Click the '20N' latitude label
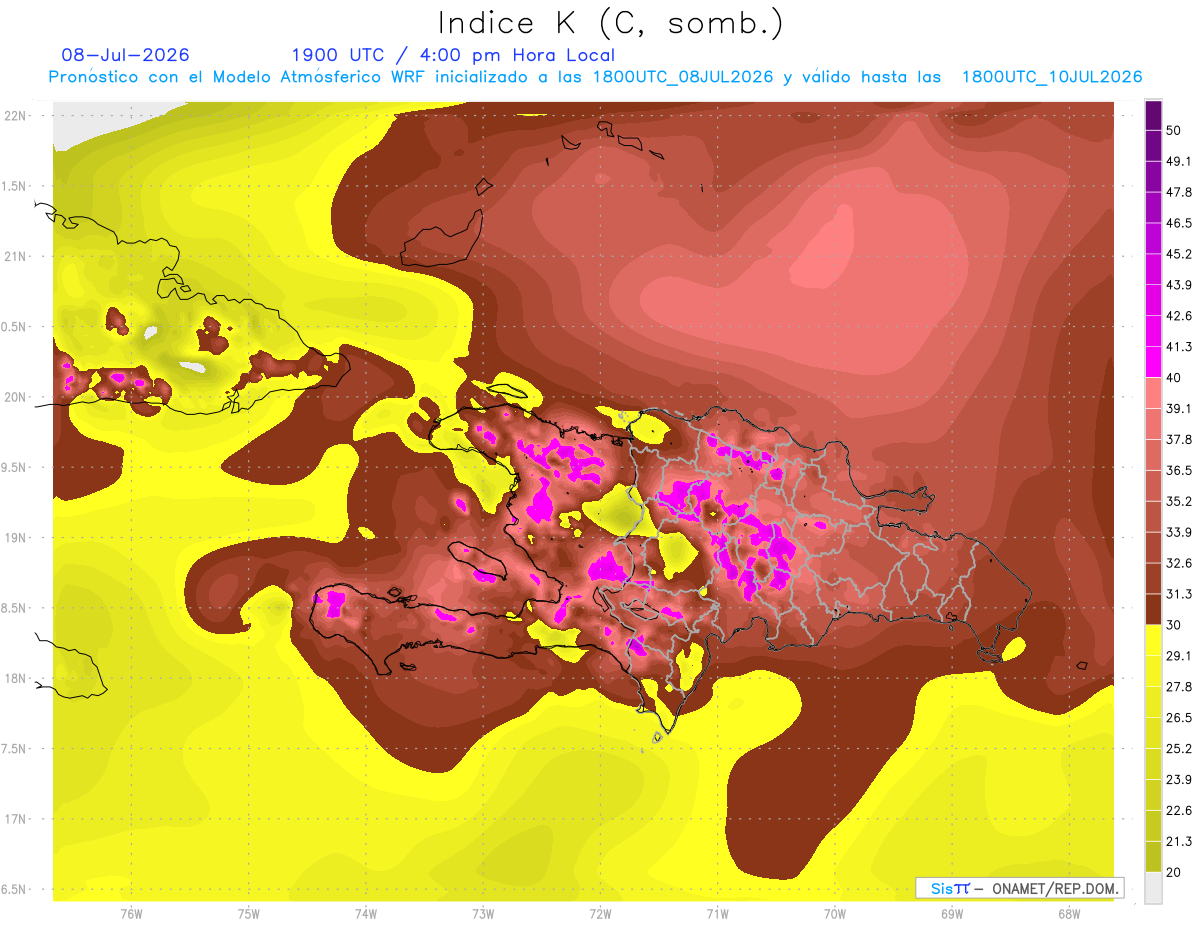The height and width of the screenshot is (927, 1200). [x=15, y=397]
